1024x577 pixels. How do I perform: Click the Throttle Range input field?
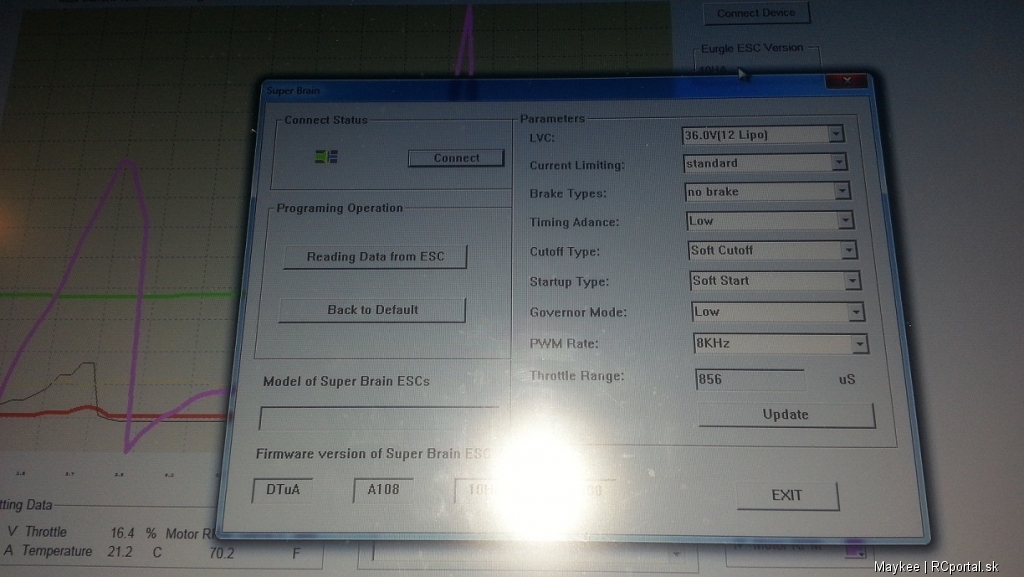(x=750, y=379)
